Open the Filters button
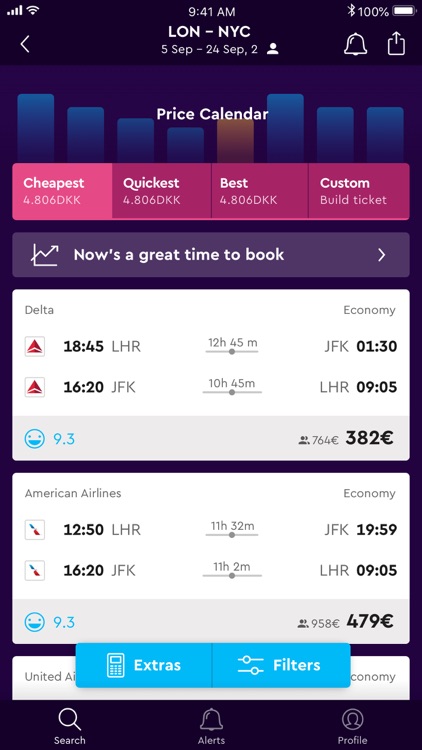Viewport: 422px width, 750px height. point(281,665)
